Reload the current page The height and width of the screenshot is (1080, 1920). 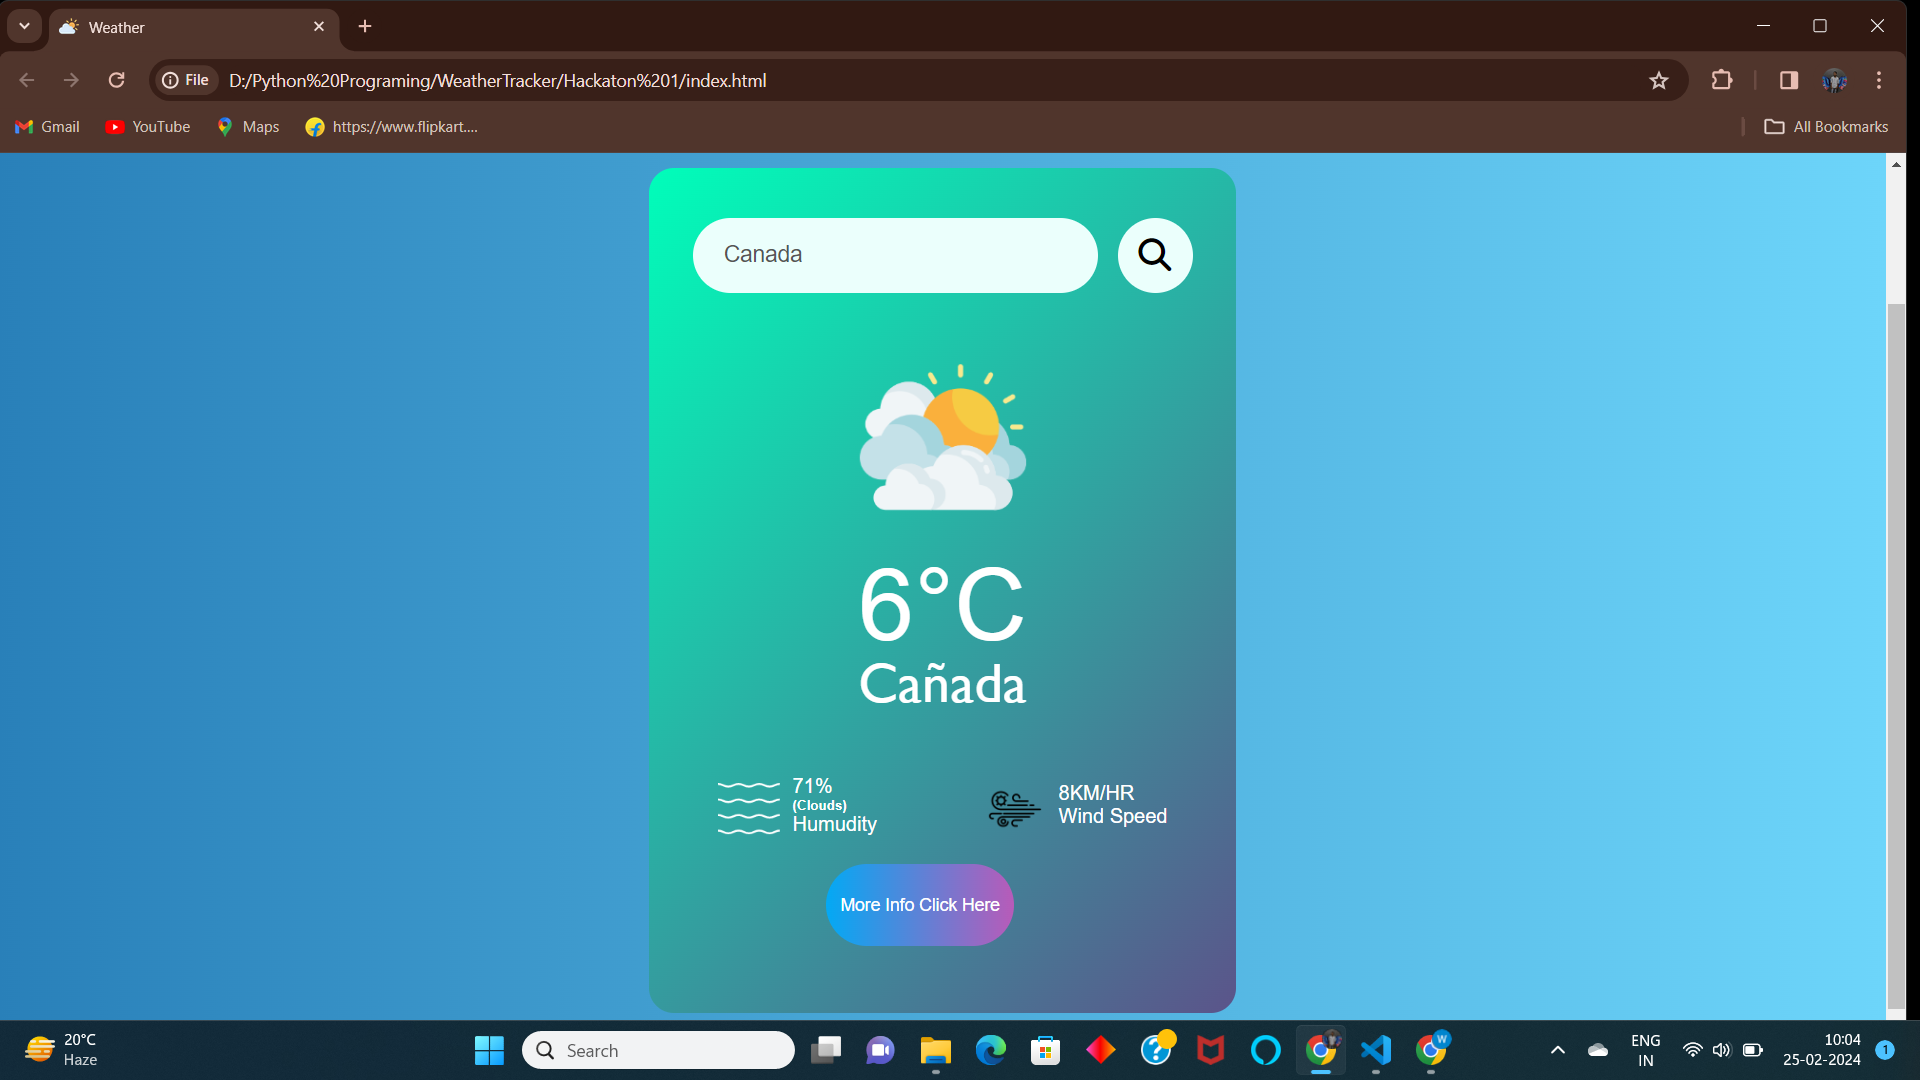pos(117,81)
